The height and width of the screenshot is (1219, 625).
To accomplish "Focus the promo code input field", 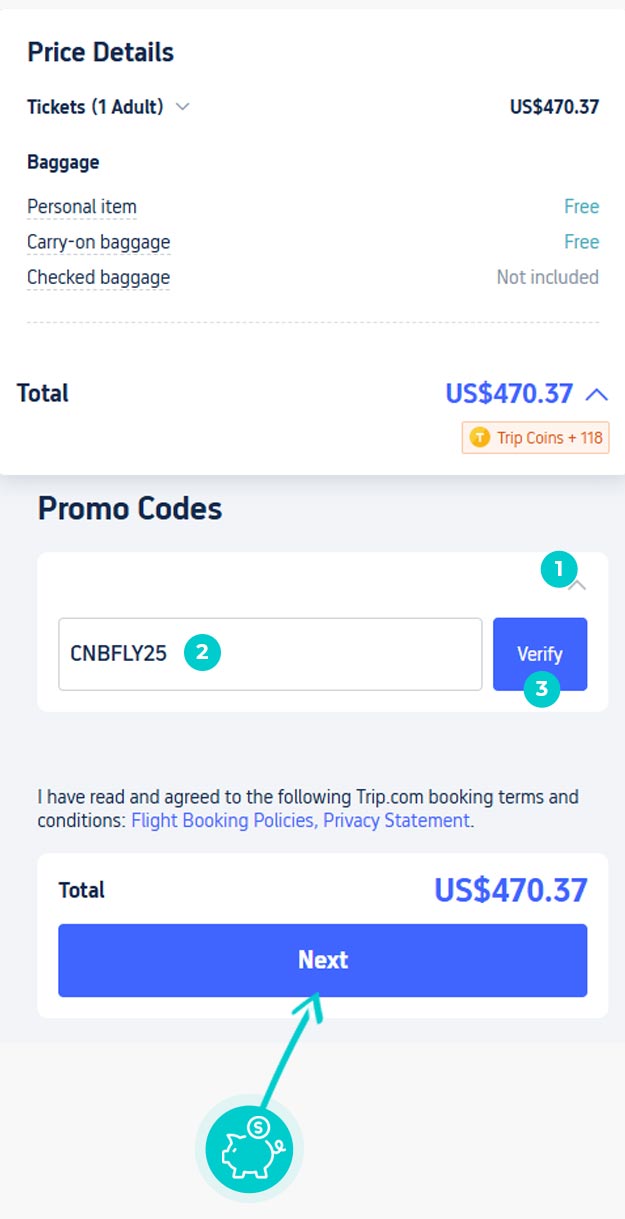I will tap(270, 654).
